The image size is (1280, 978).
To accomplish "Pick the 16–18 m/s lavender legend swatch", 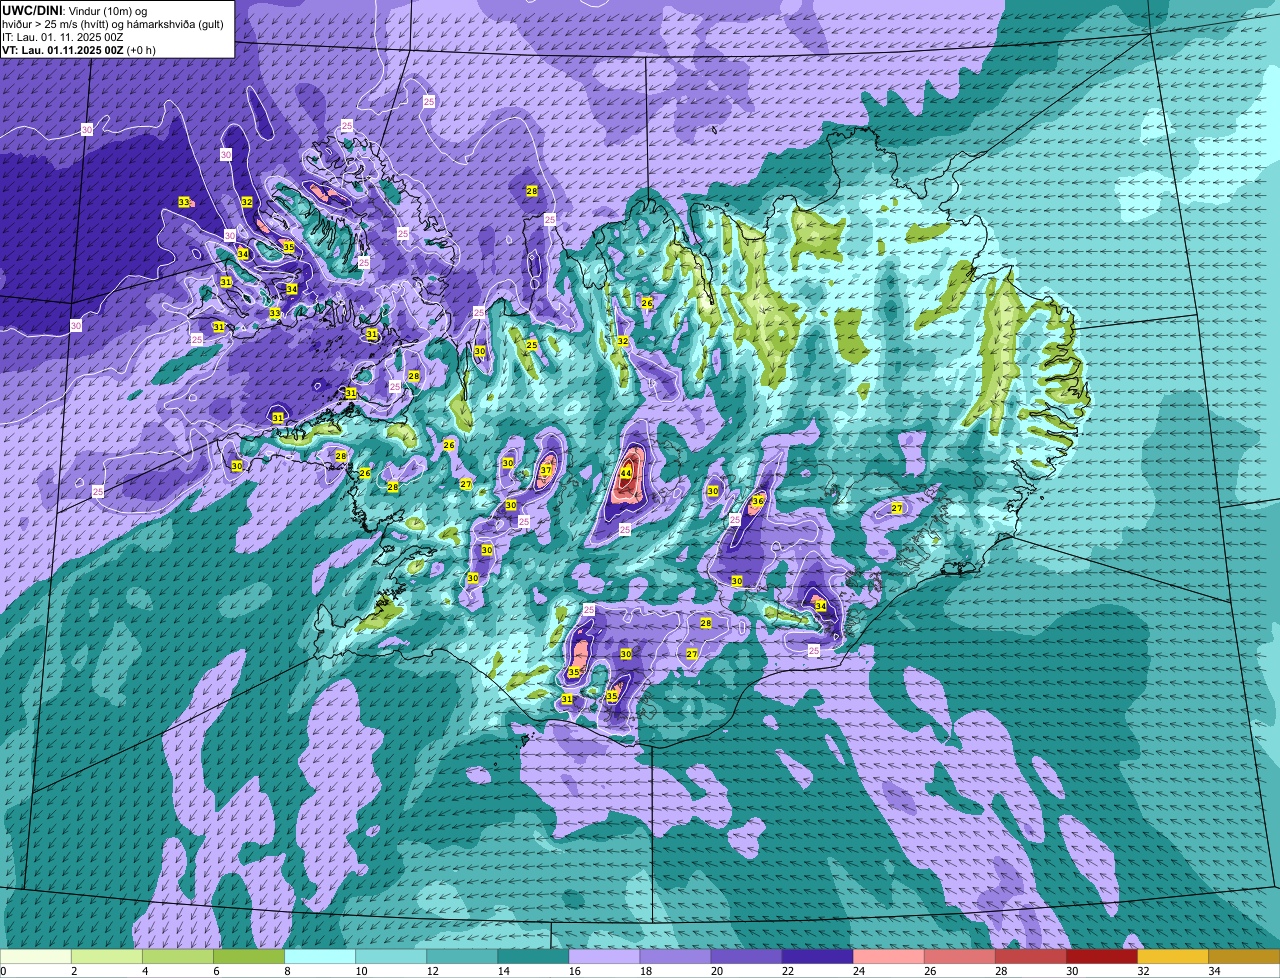I will click(x=604, y=956).
